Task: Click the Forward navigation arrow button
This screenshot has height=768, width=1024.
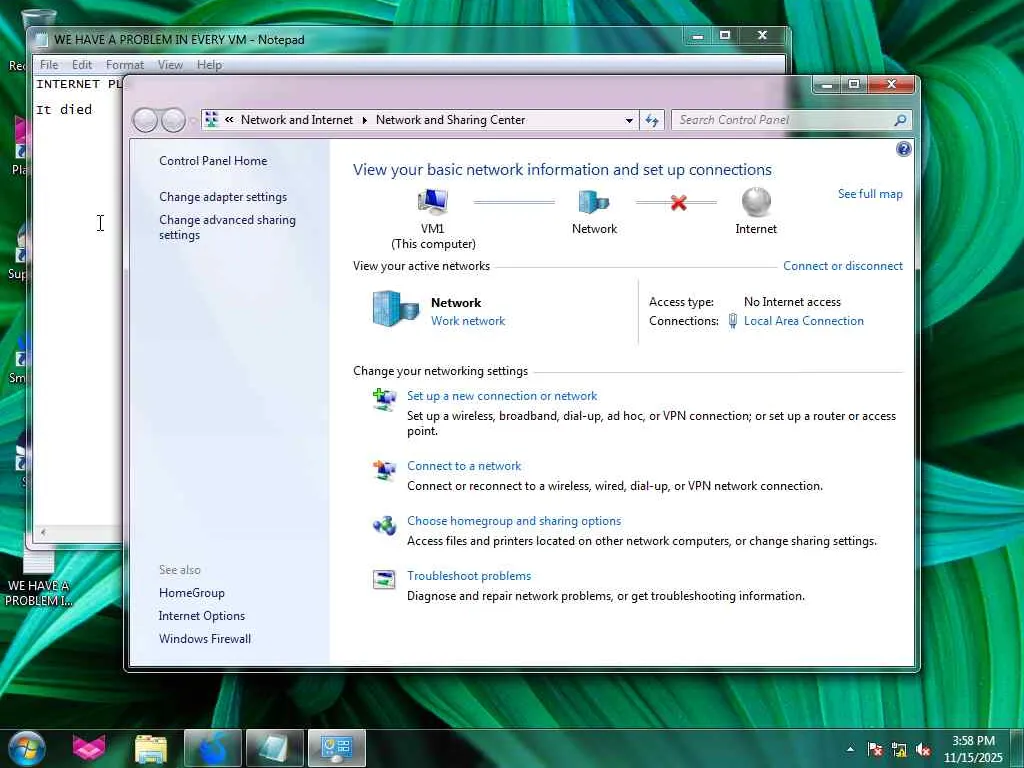Action: (172, 120)
